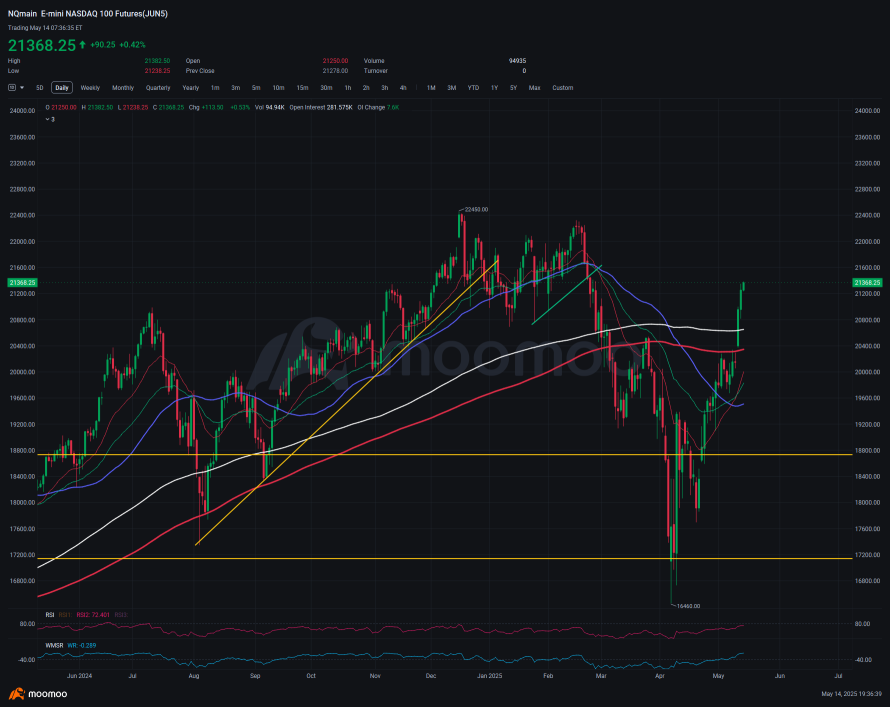Click the Prev Close value 21278.00
This screenshot has height=707, width=890.
click(x=335, y=71)
